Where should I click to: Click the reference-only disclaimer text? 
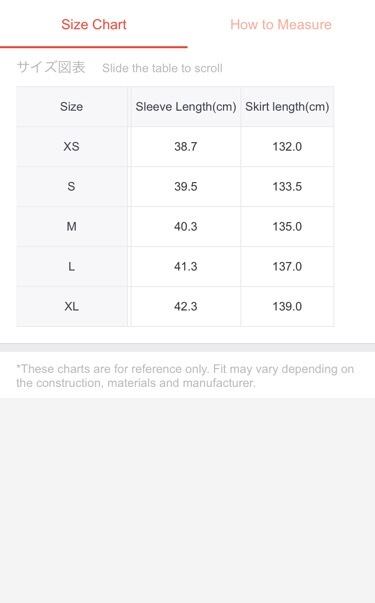tap(185, 376)
